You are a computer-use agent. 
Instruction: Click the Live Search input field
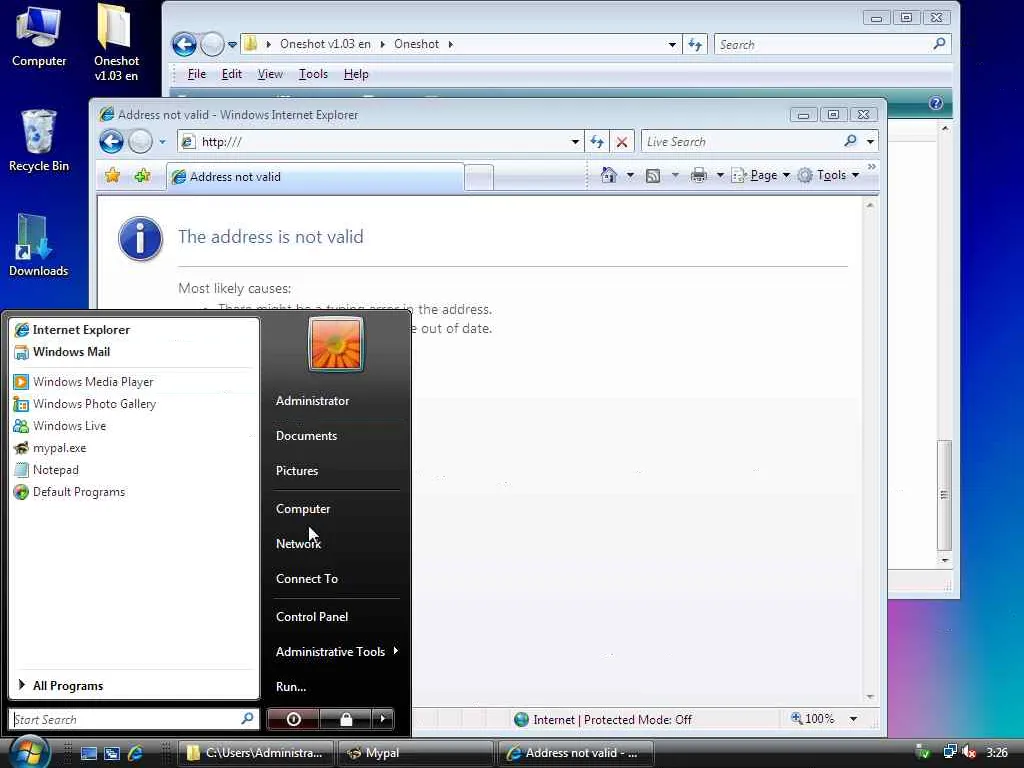coord(741,142)
